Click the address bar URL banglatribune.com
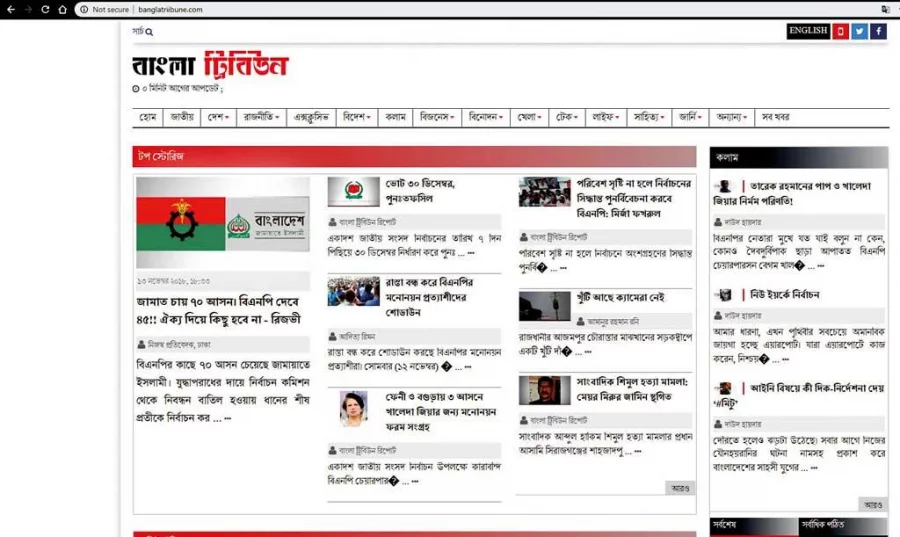Viewport: 900px width, 537px height. pyautogui.click(x=170, y=9)
